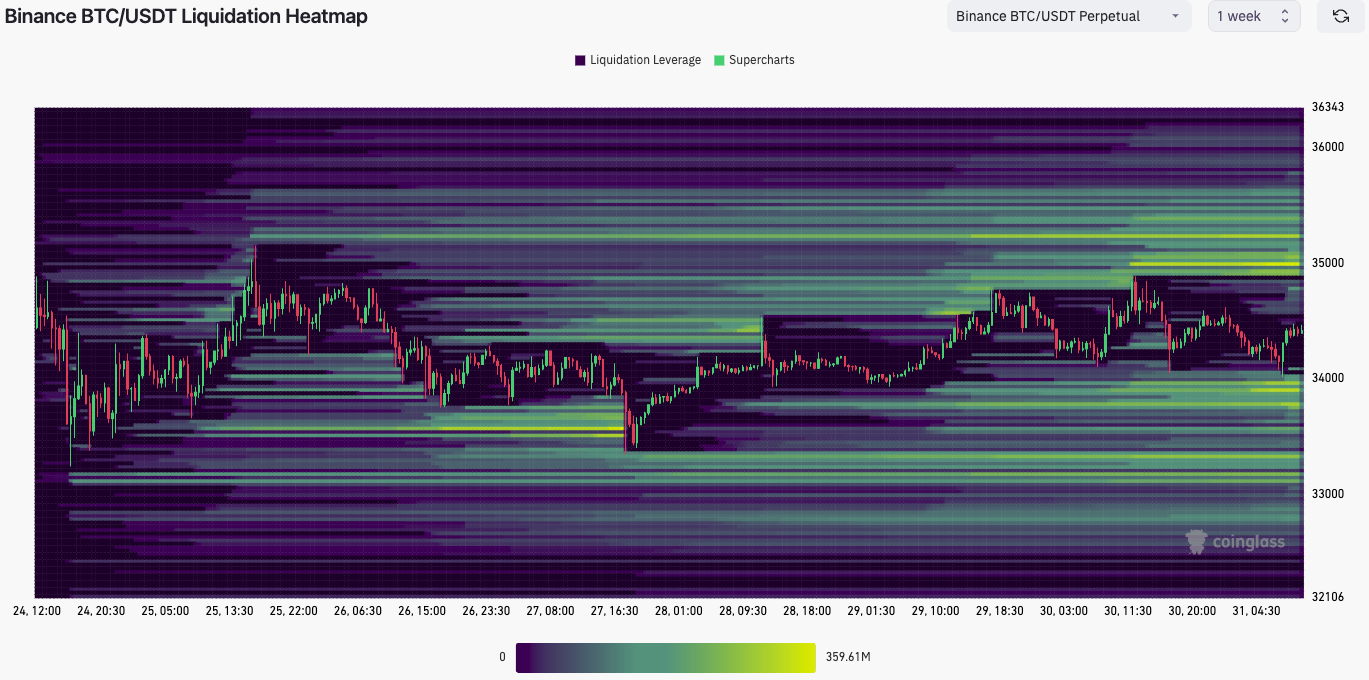This screenshot has width=1369, height=680.
Task: Click the up-down chevrons beside 1 week
Action: pos(1284,16)
